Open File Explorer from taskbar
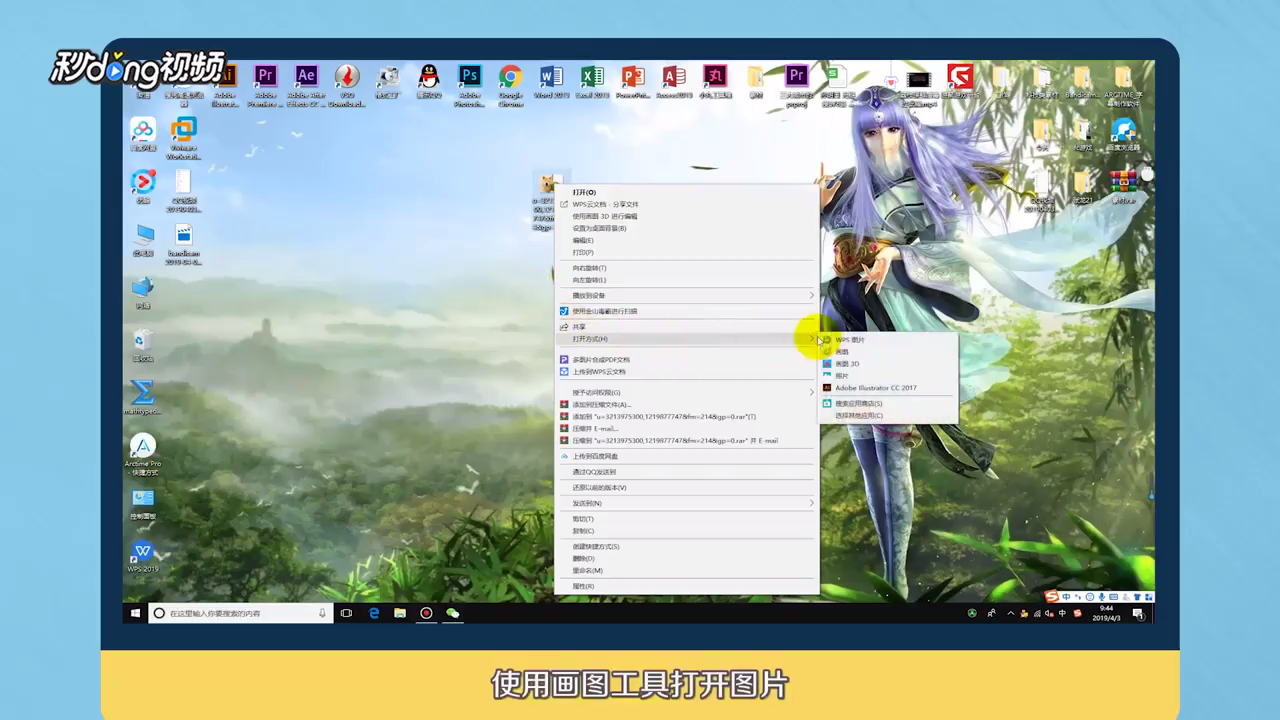This screenshot has width=1280, height=720. coord(400,613)
